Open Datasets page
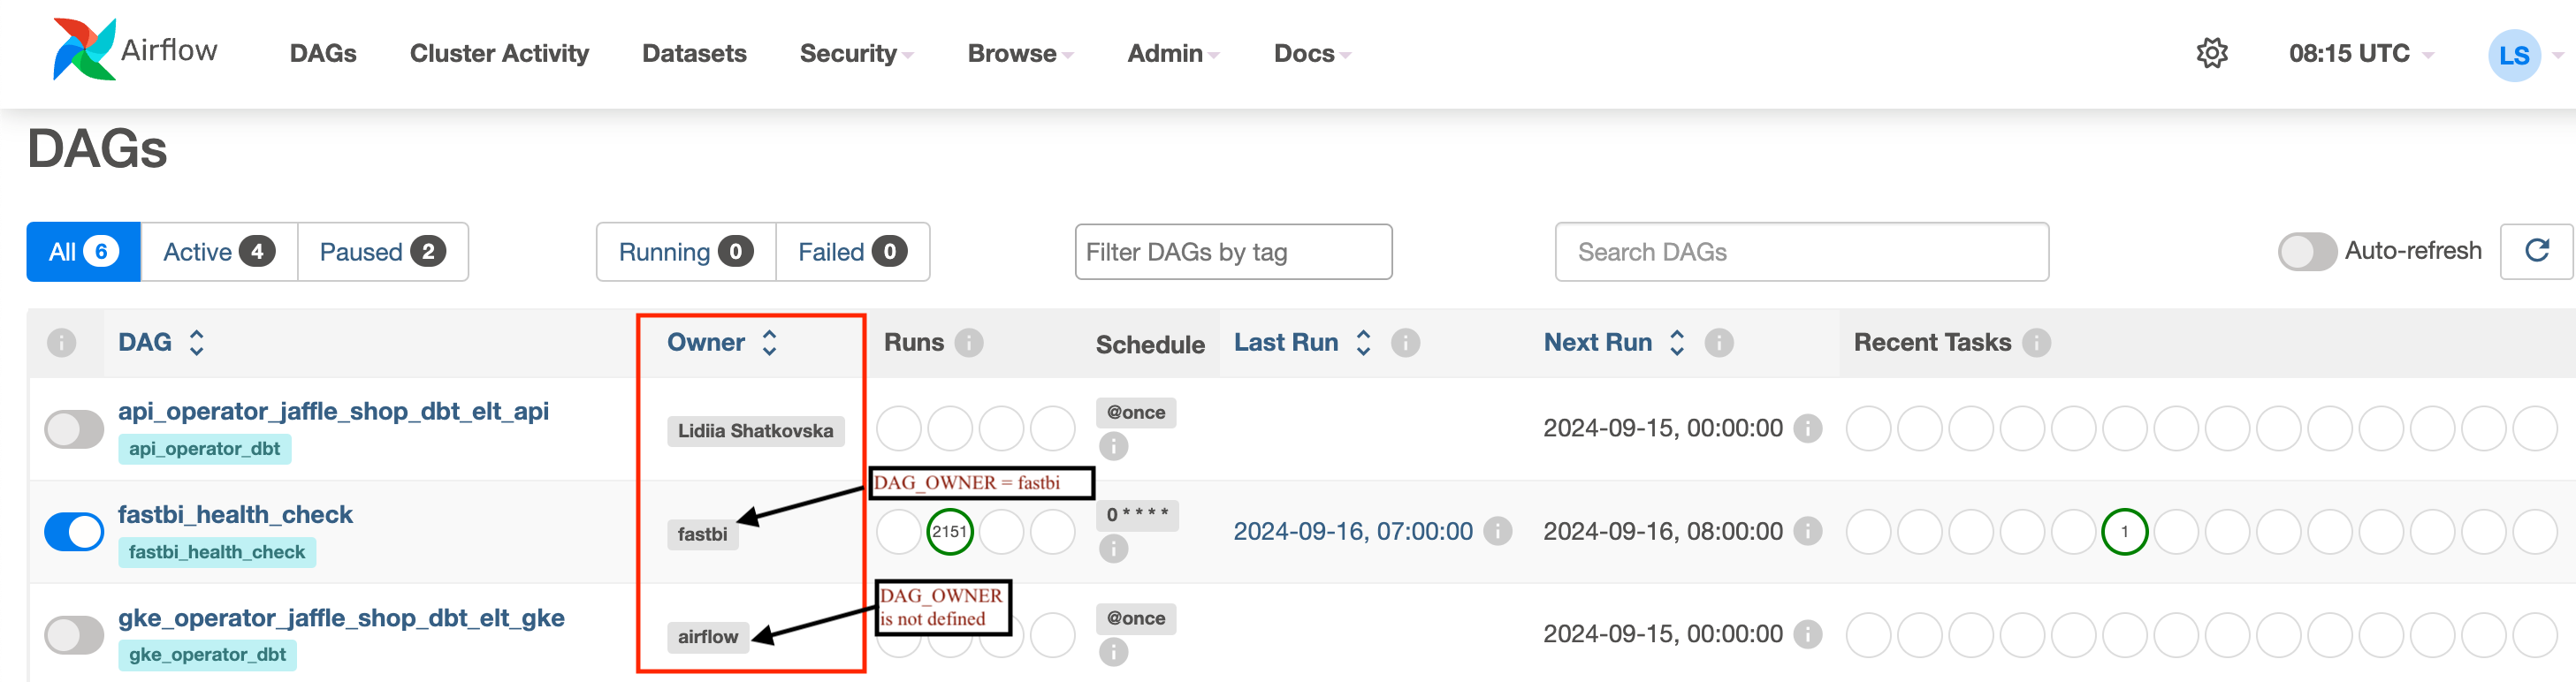 (694, 53)
